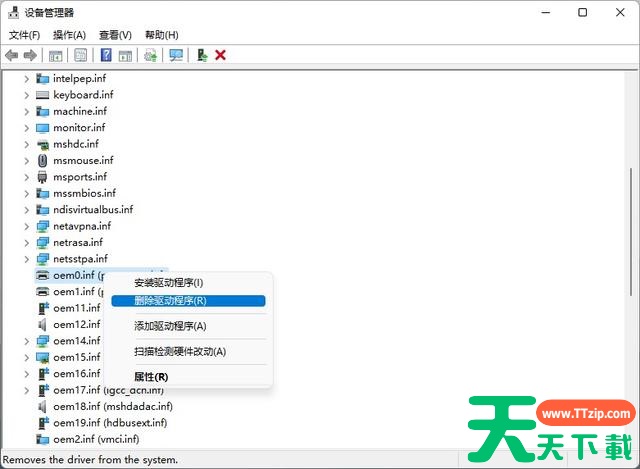Click the network icon beside netavpna.inf
The width and height of the screenshot is (640, 469).
(x=42, y=226)
